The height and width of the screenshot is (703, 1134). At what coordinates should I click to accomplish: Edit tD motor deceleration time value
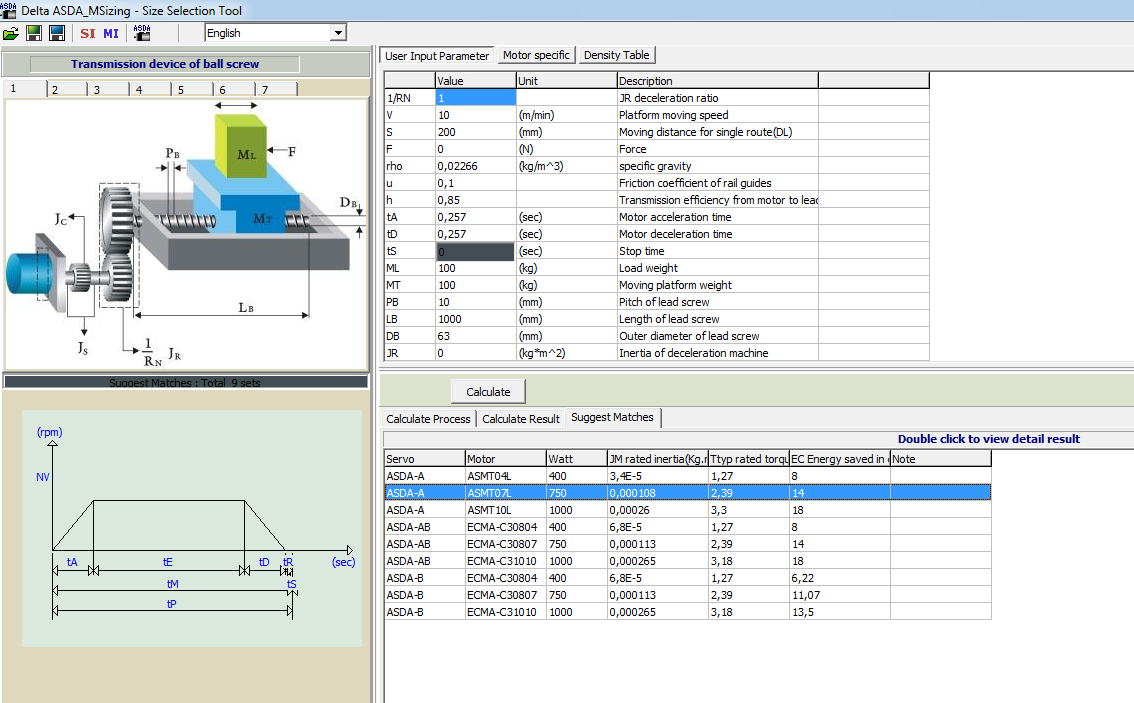coord(476,234)
